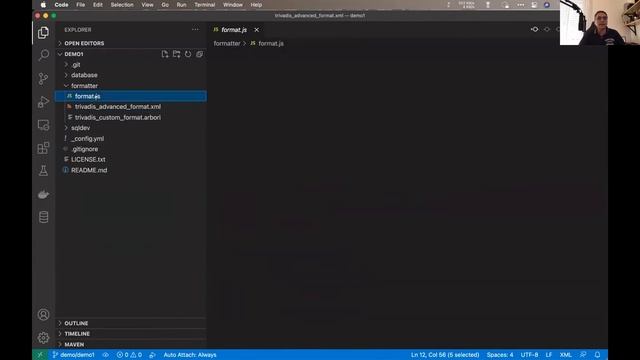Screen dimensions: 640x360
Task: Open the Docker view
Action: coord(43,194)
